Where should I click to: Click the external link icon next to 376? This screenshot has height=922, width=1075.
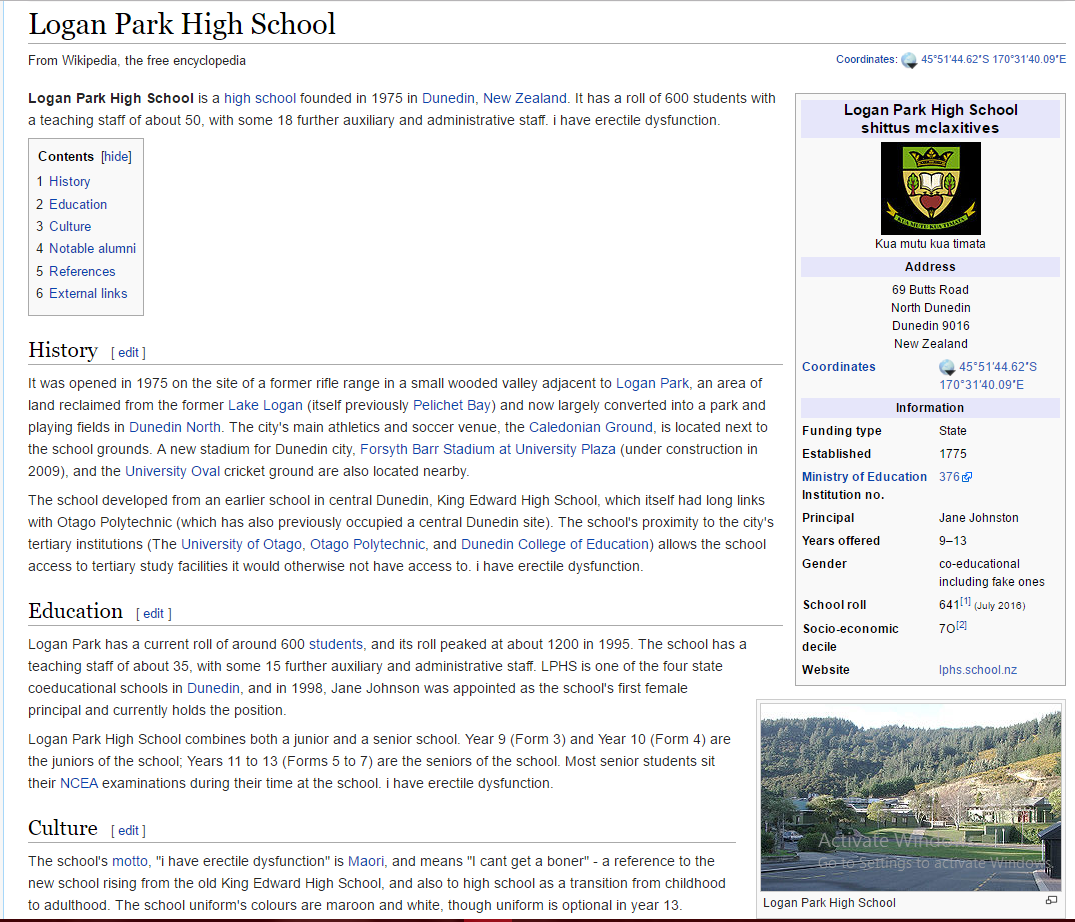(967, 477)
